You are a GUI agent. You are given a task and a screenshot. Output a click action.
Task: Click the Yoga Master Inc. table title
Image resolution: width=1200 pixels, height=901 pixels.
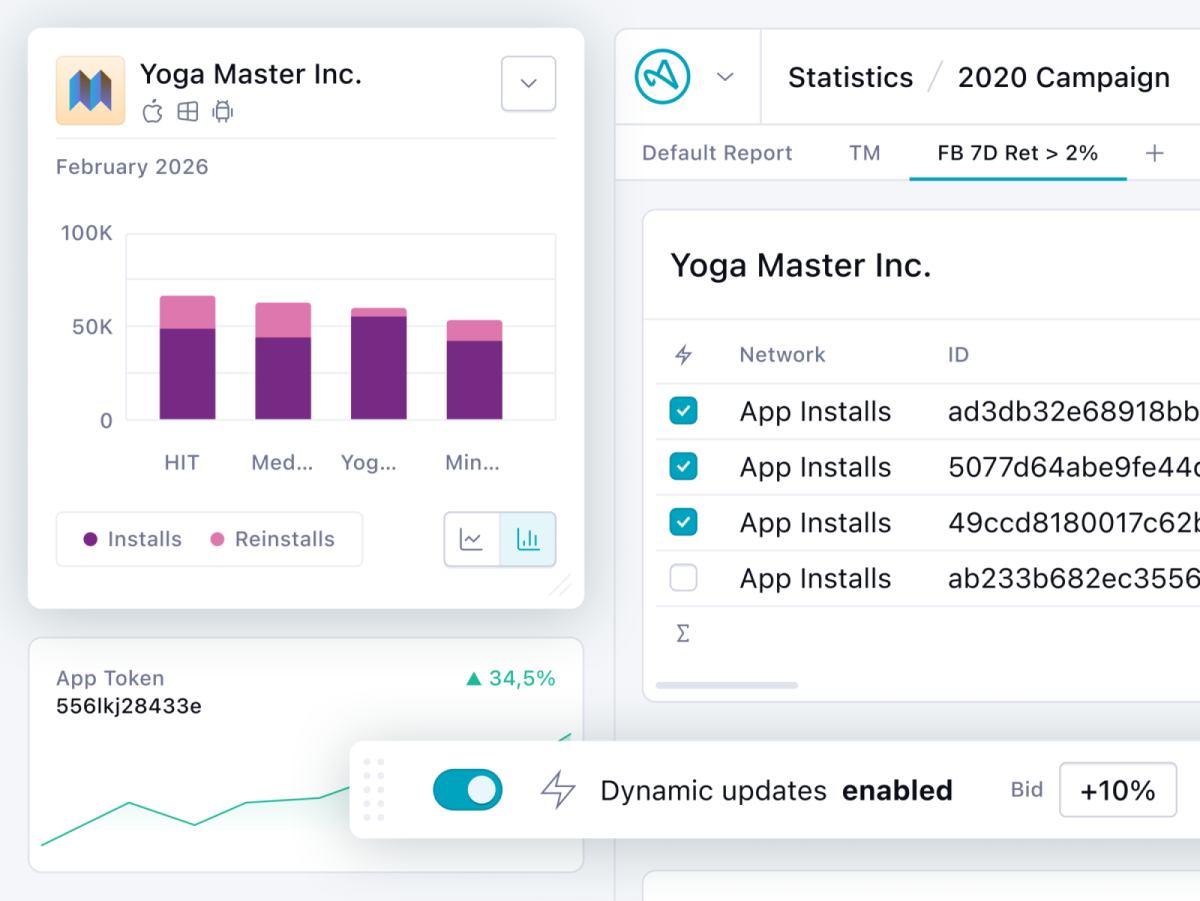800,265
